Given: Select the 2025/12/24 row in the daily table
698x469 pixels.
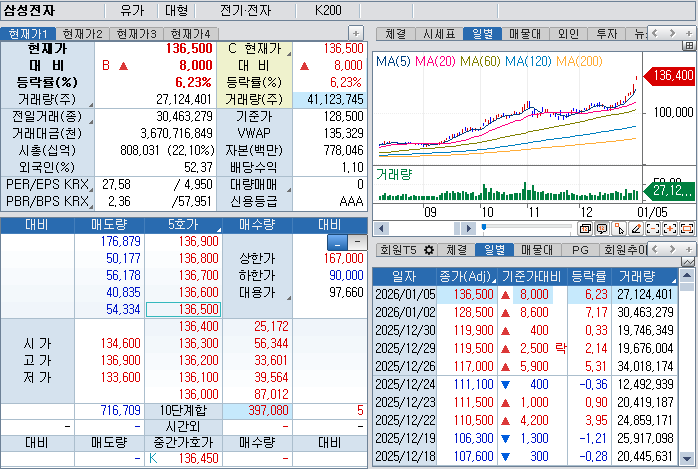Looking at the screenshot, I should (x=525, y=384).
